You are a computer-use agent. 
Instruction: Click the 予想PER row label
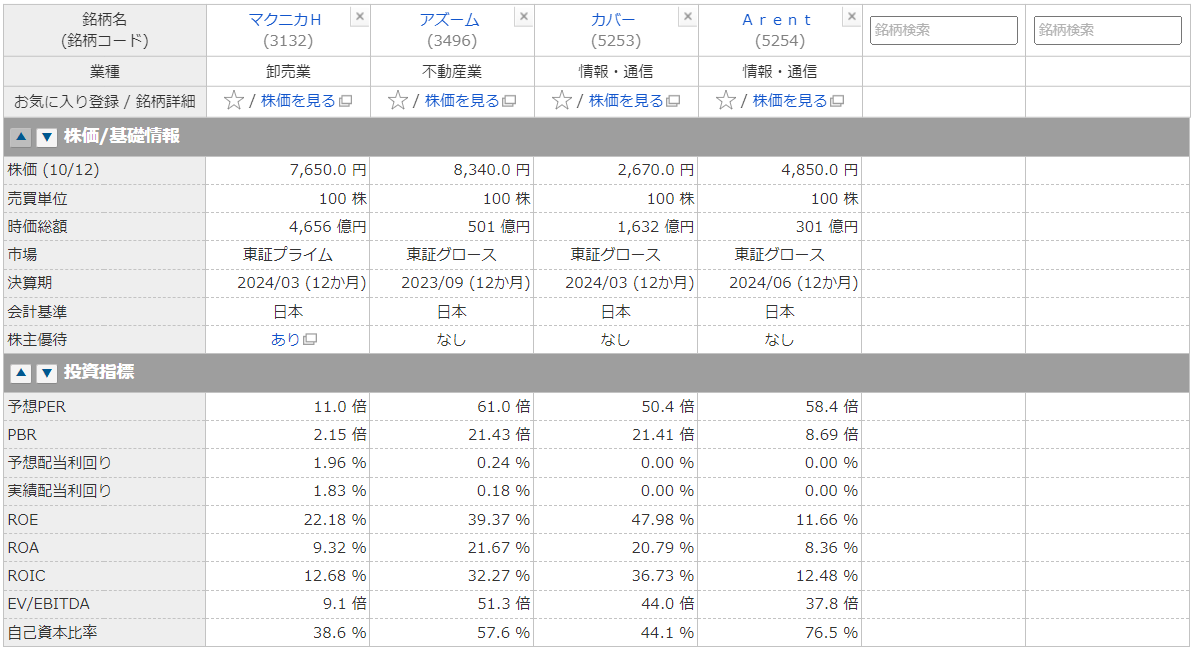click(37, 407)
